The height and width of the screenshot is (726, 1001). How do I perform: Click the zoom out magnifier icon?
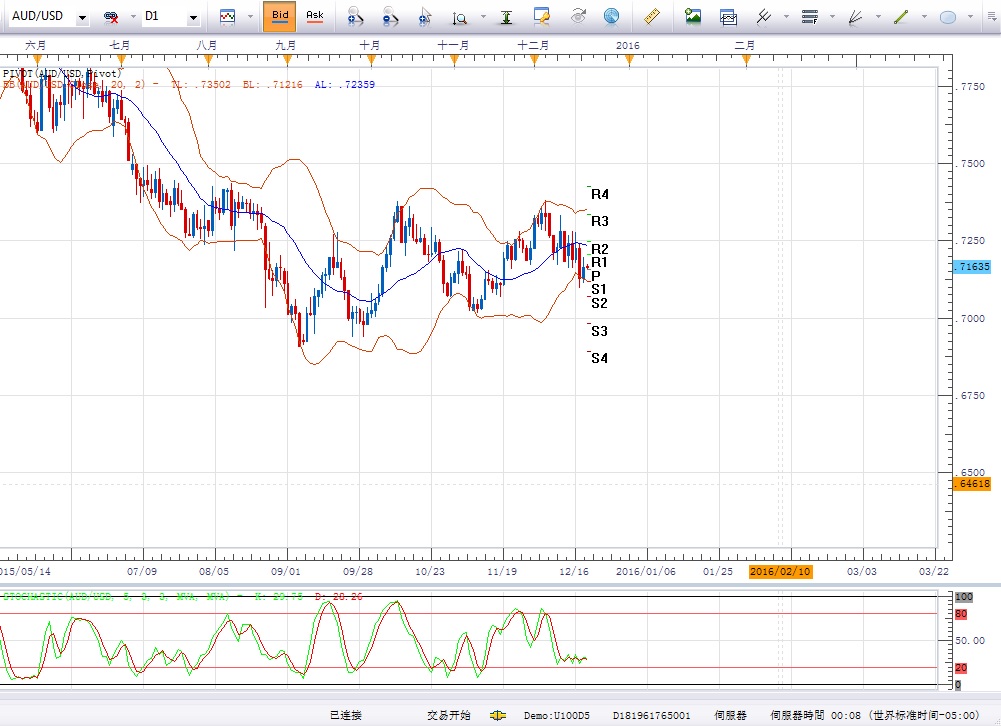[390, 16]
